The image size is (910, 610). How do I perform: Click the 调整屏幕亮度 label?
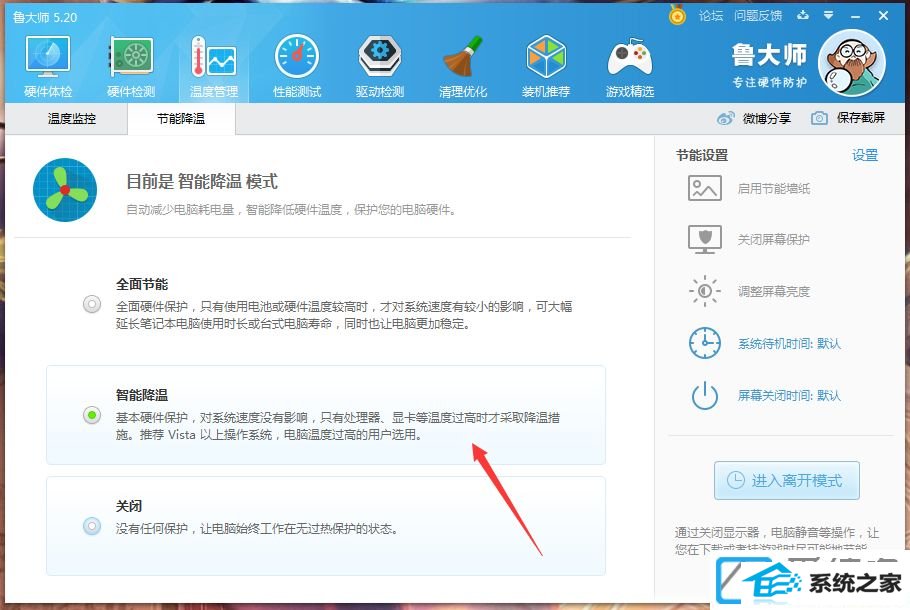click(774, 291)
